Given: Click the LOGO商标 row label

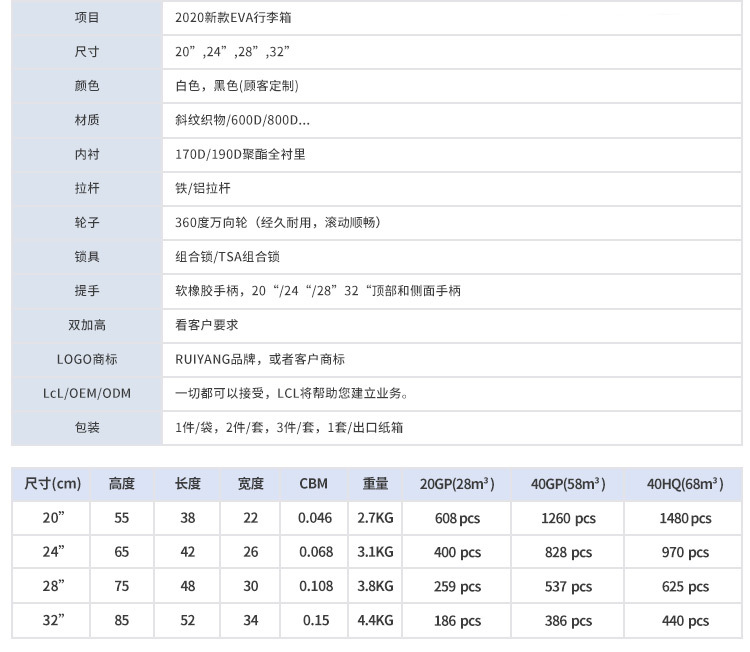Looking at the screenshot, I should (x=87, y=359).
